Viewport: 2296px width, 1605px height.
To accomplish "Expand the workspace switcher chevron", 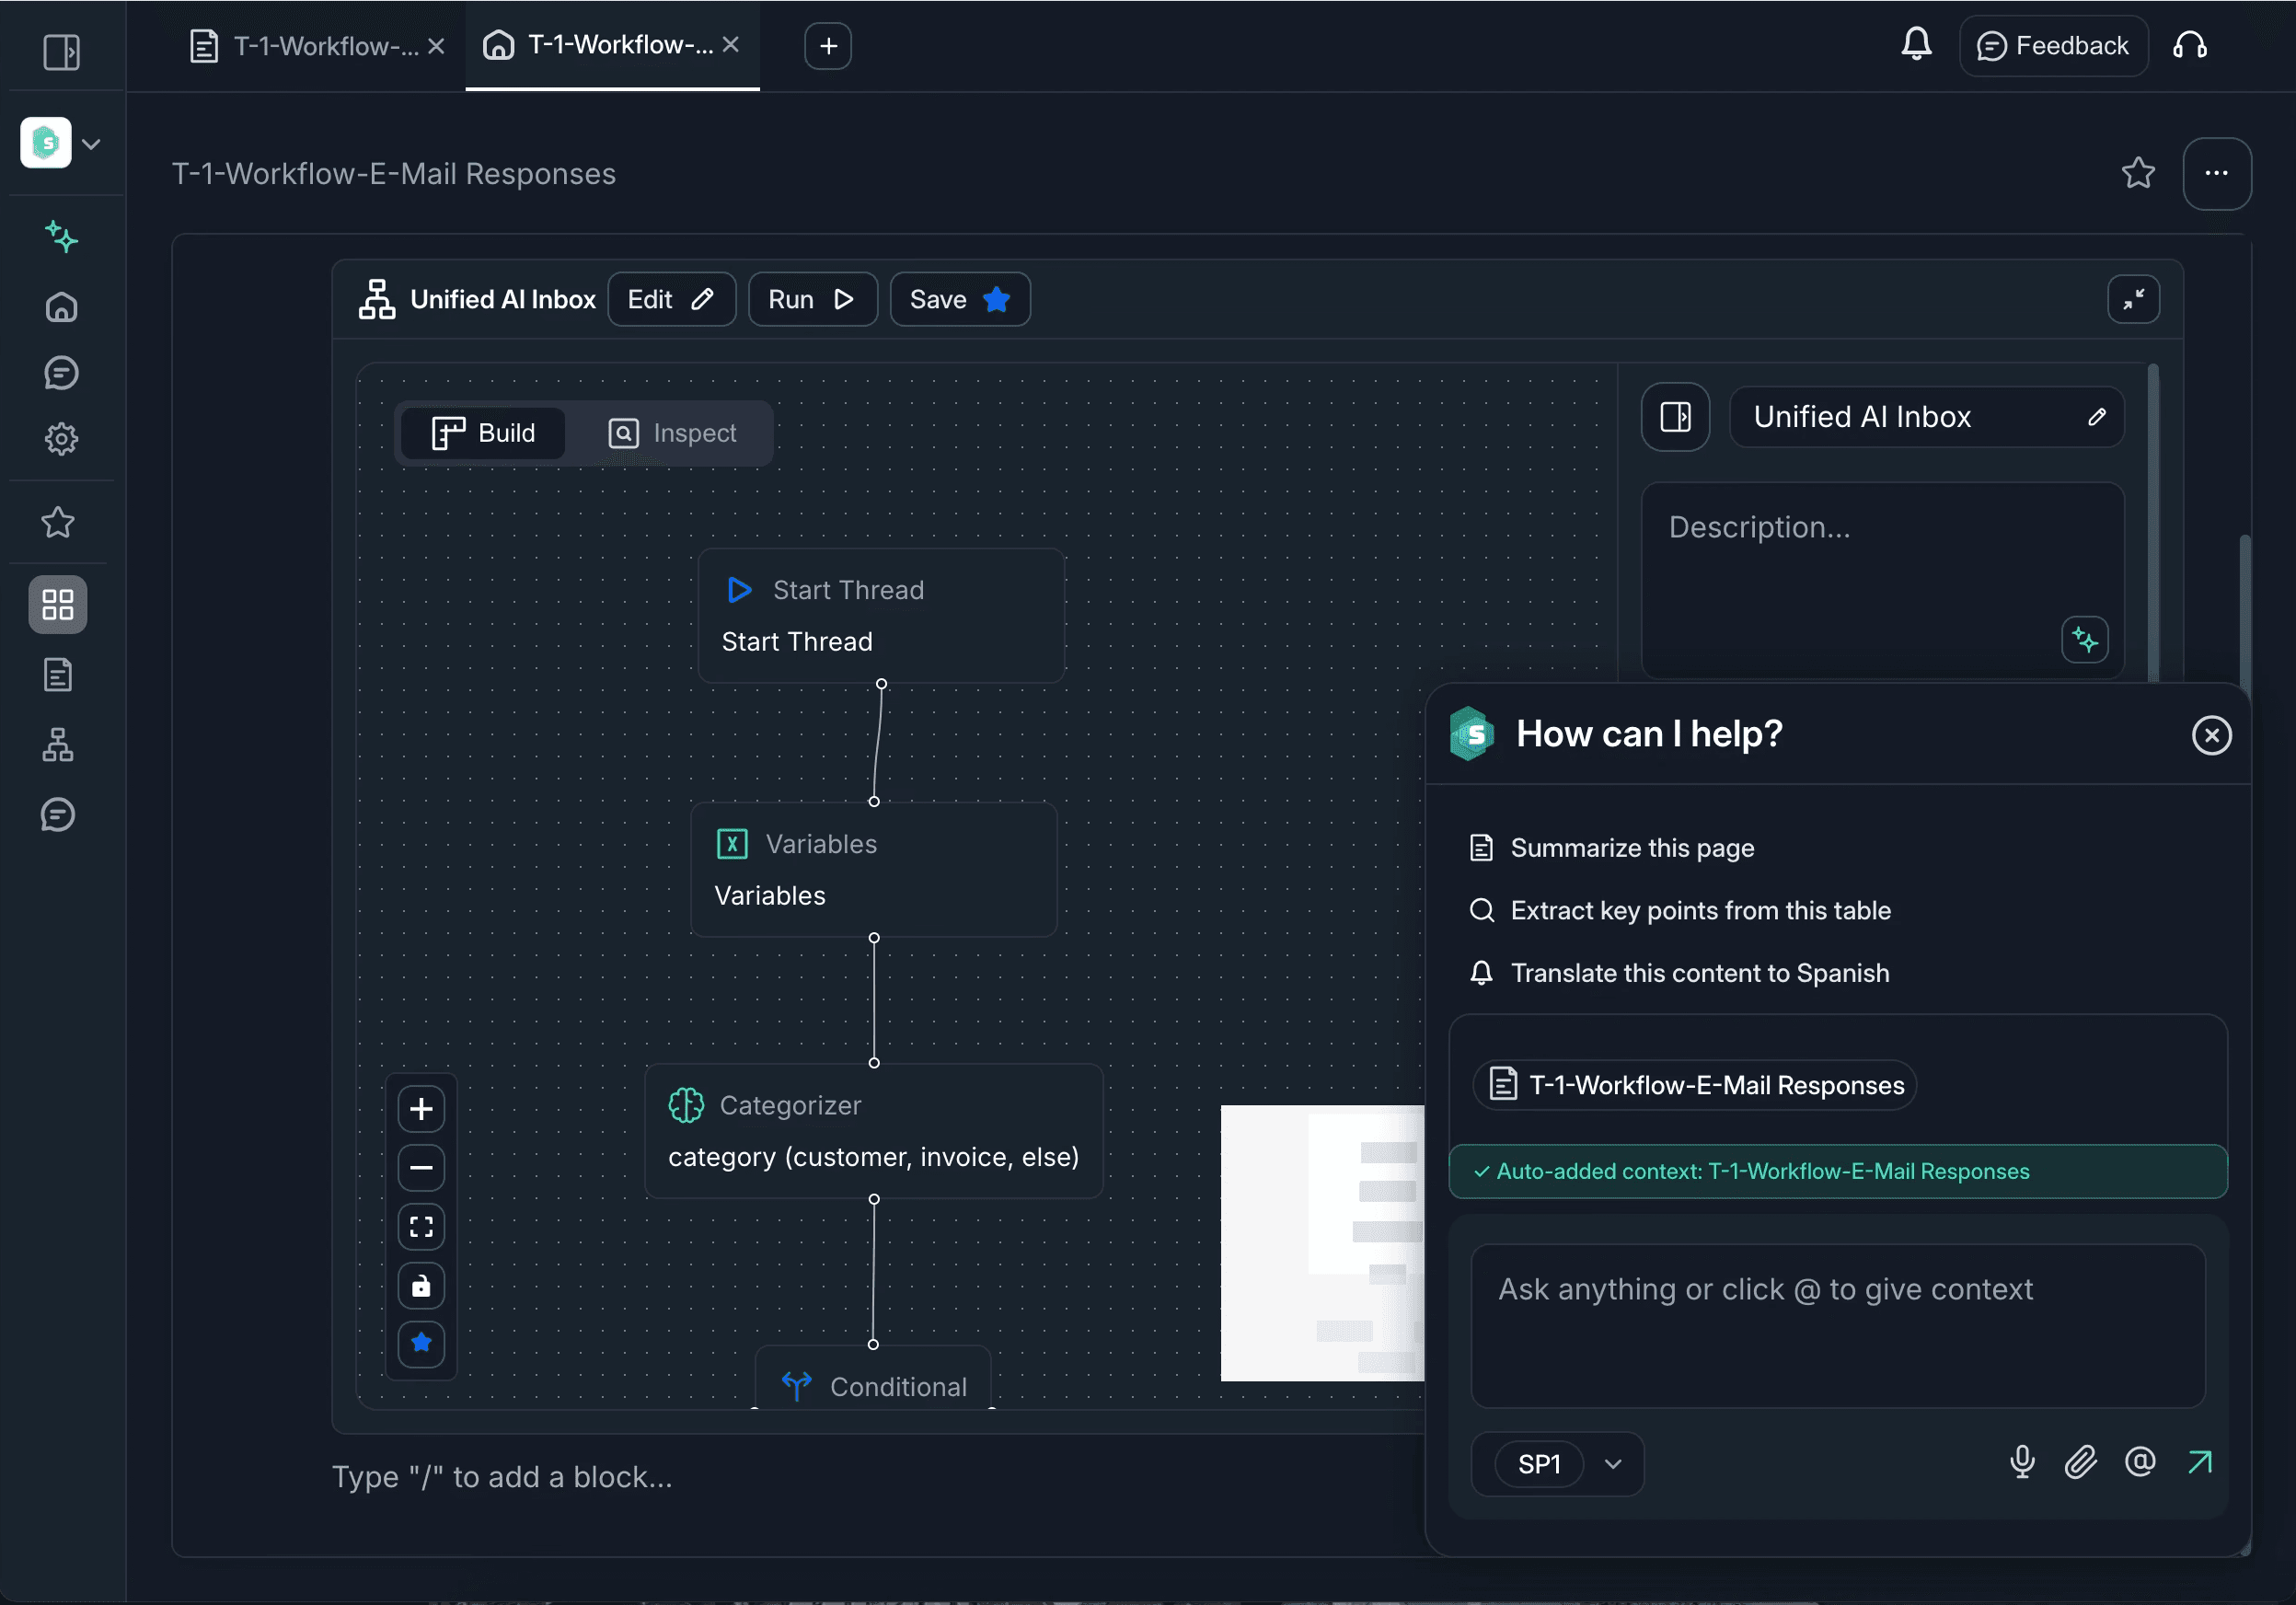I will [x=91, y=144].
